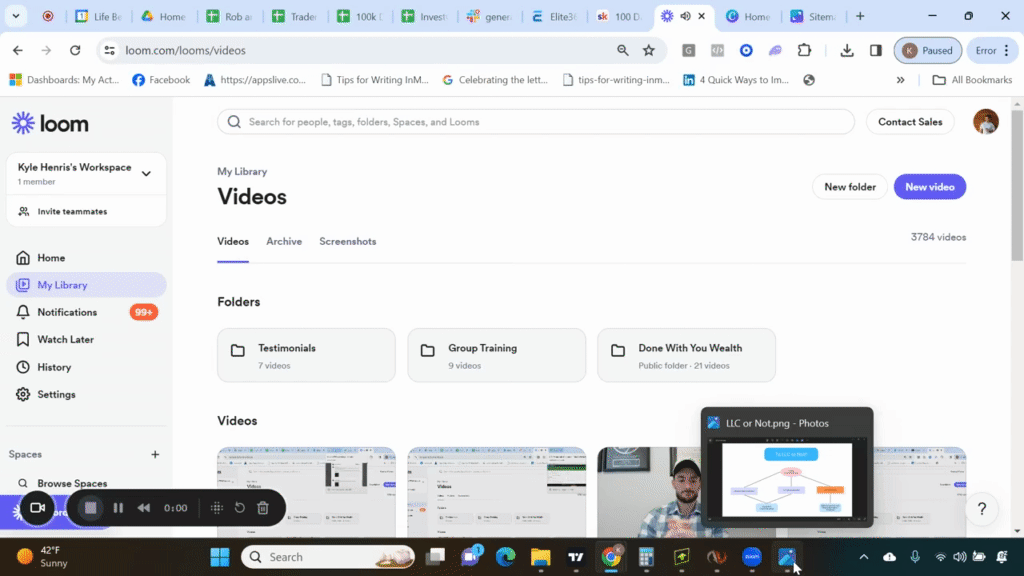
Task: Click the recorder grid drag handle
Action: (217, 508)
